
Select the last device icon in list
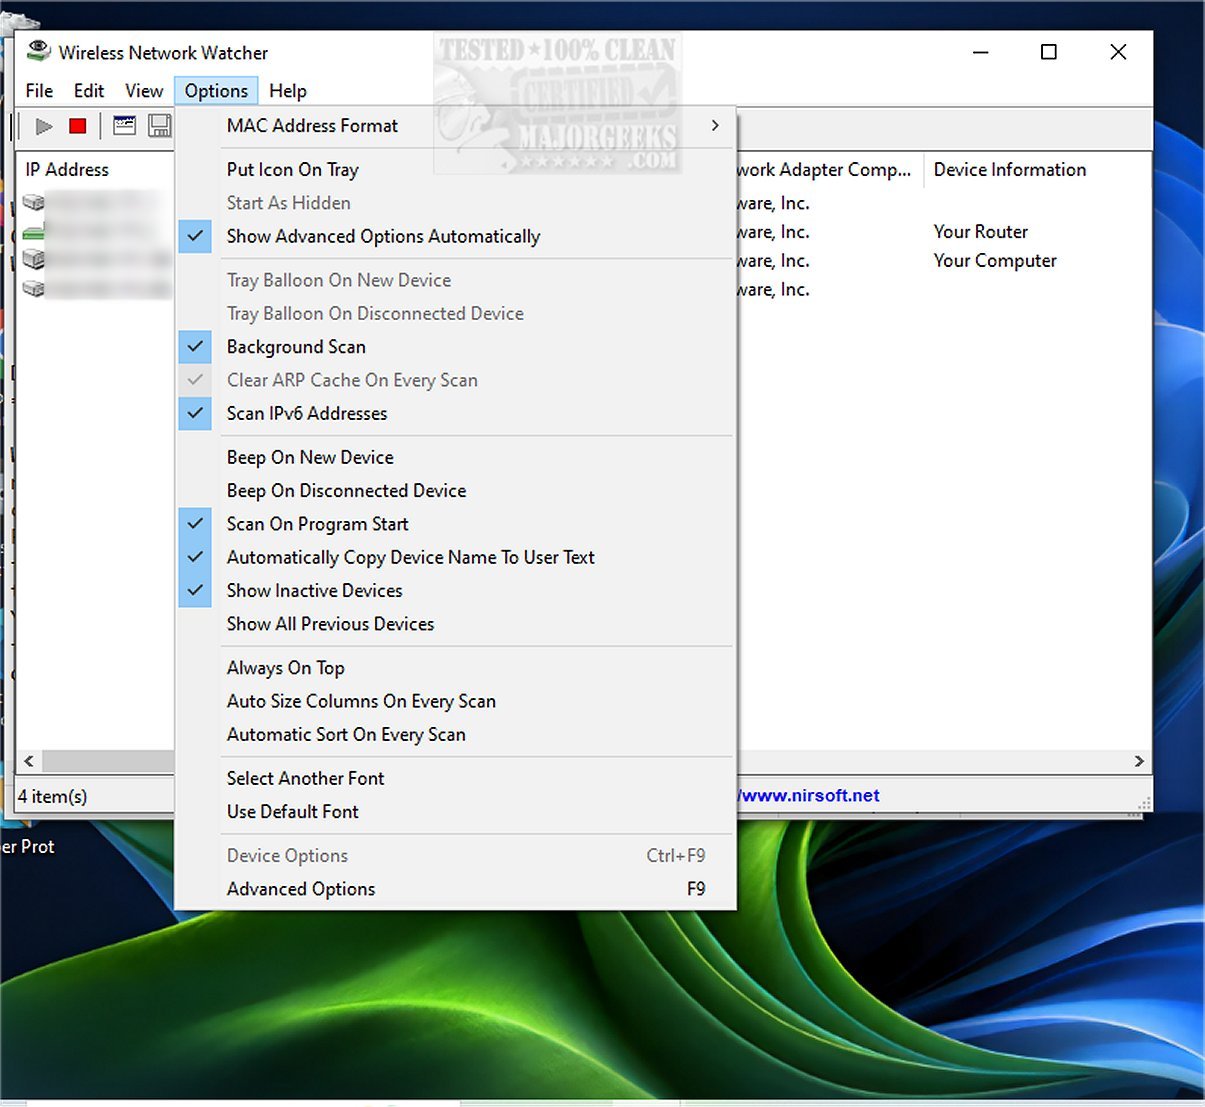pyautogui.click(x=33, y=290)
